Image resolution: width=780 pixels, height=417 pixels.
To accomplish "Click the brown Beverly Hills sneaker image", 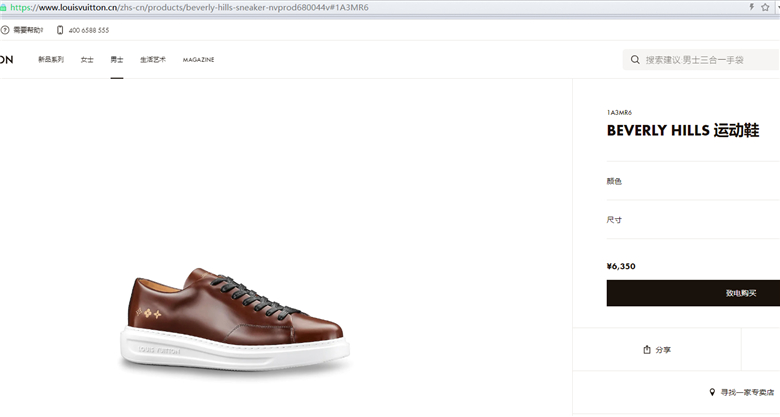I will point(235,320).
